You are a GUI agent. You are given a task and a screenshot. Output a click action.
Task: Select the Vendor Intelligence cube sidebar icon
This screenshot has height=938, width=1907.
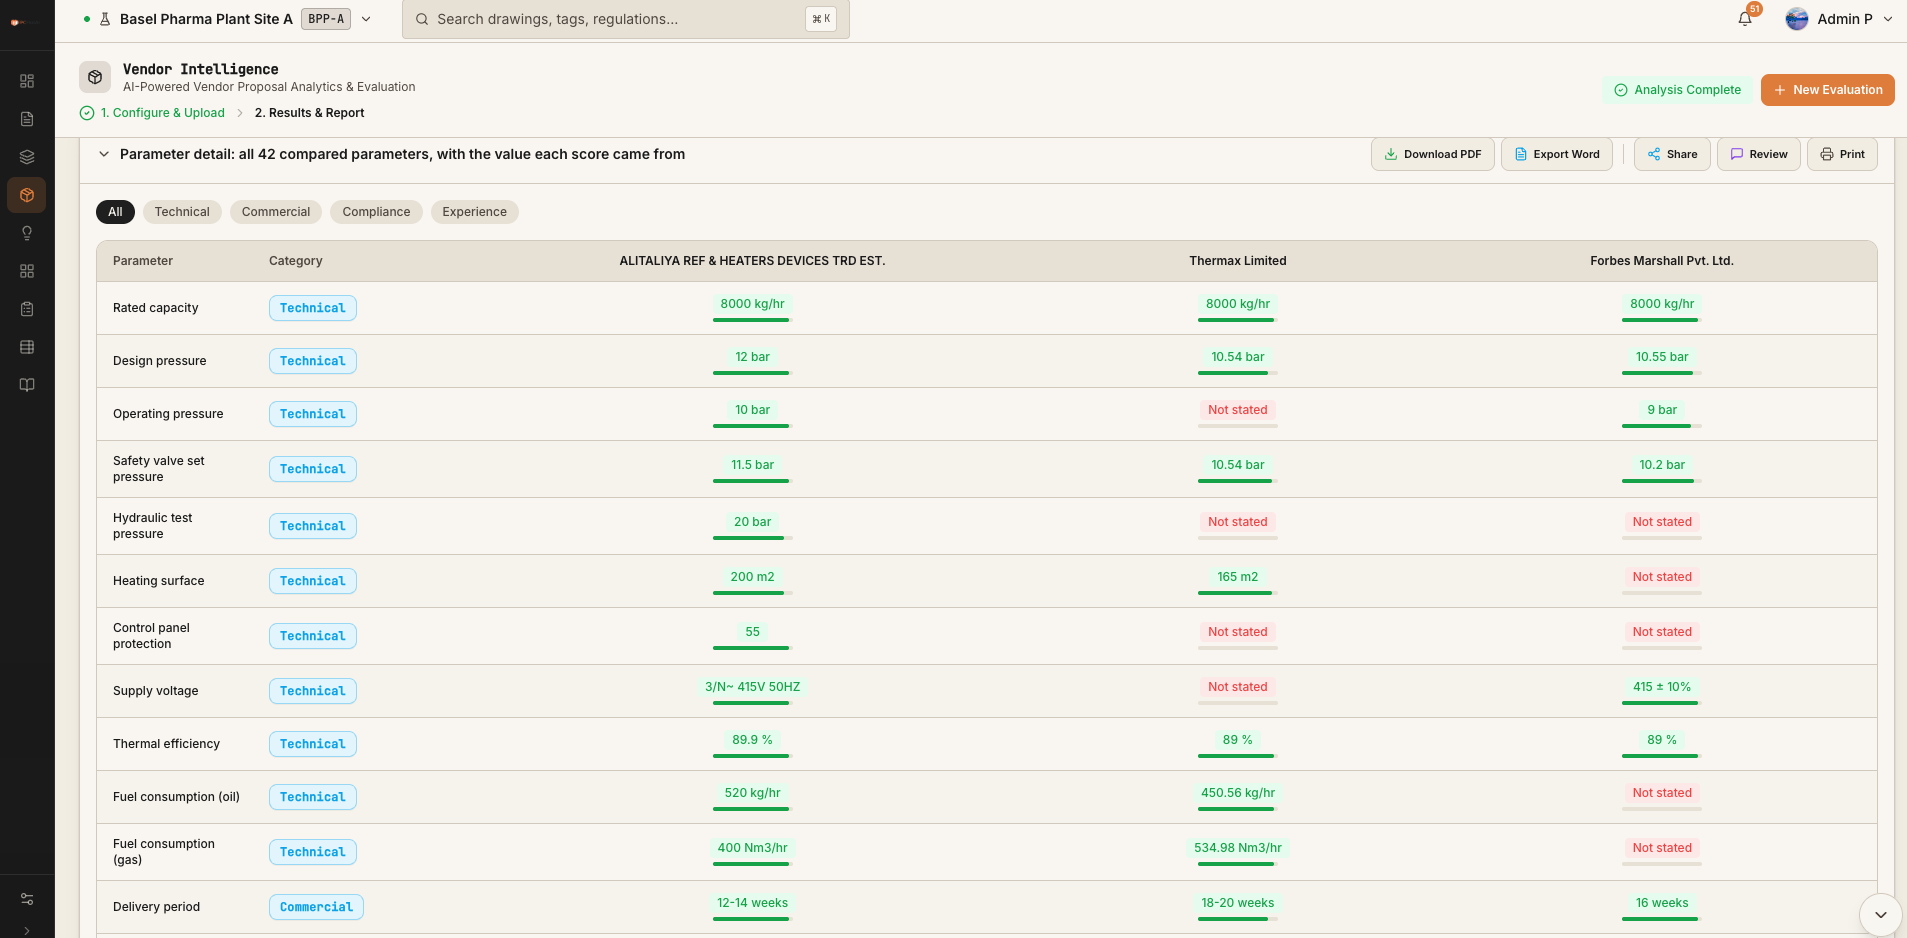[x=27, y=195]
